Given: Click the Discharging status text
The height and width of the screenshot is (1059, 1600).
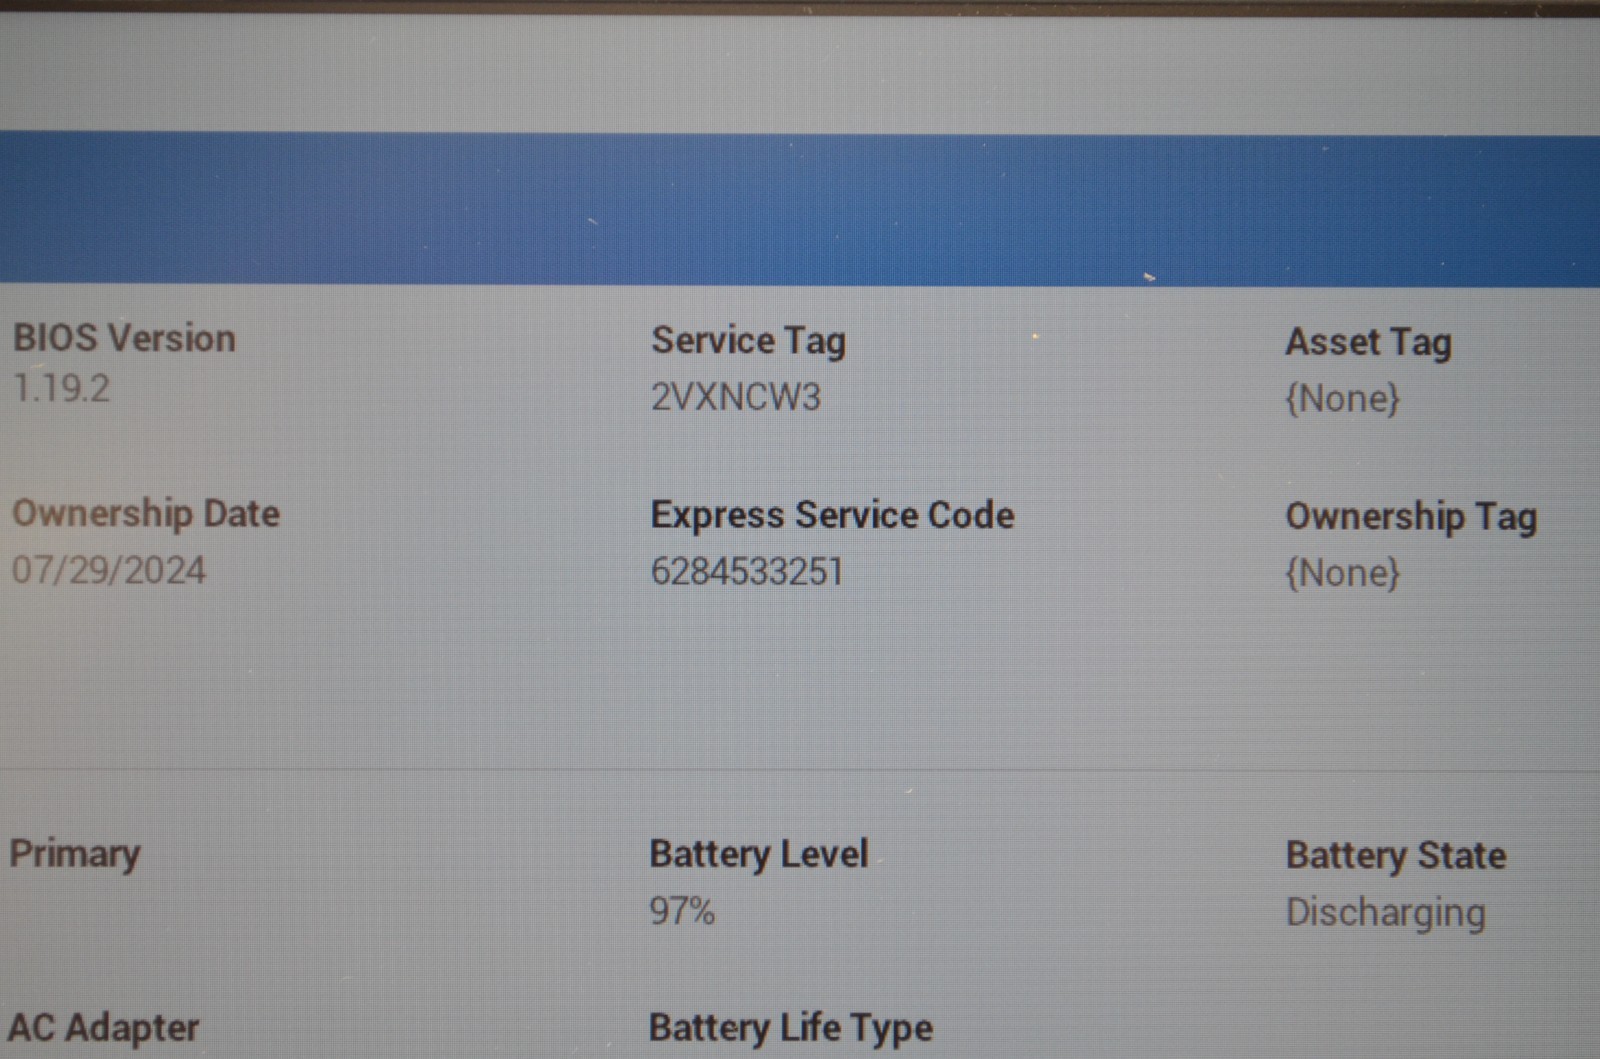Looking at the screenshot, I should pos(1386,913).
